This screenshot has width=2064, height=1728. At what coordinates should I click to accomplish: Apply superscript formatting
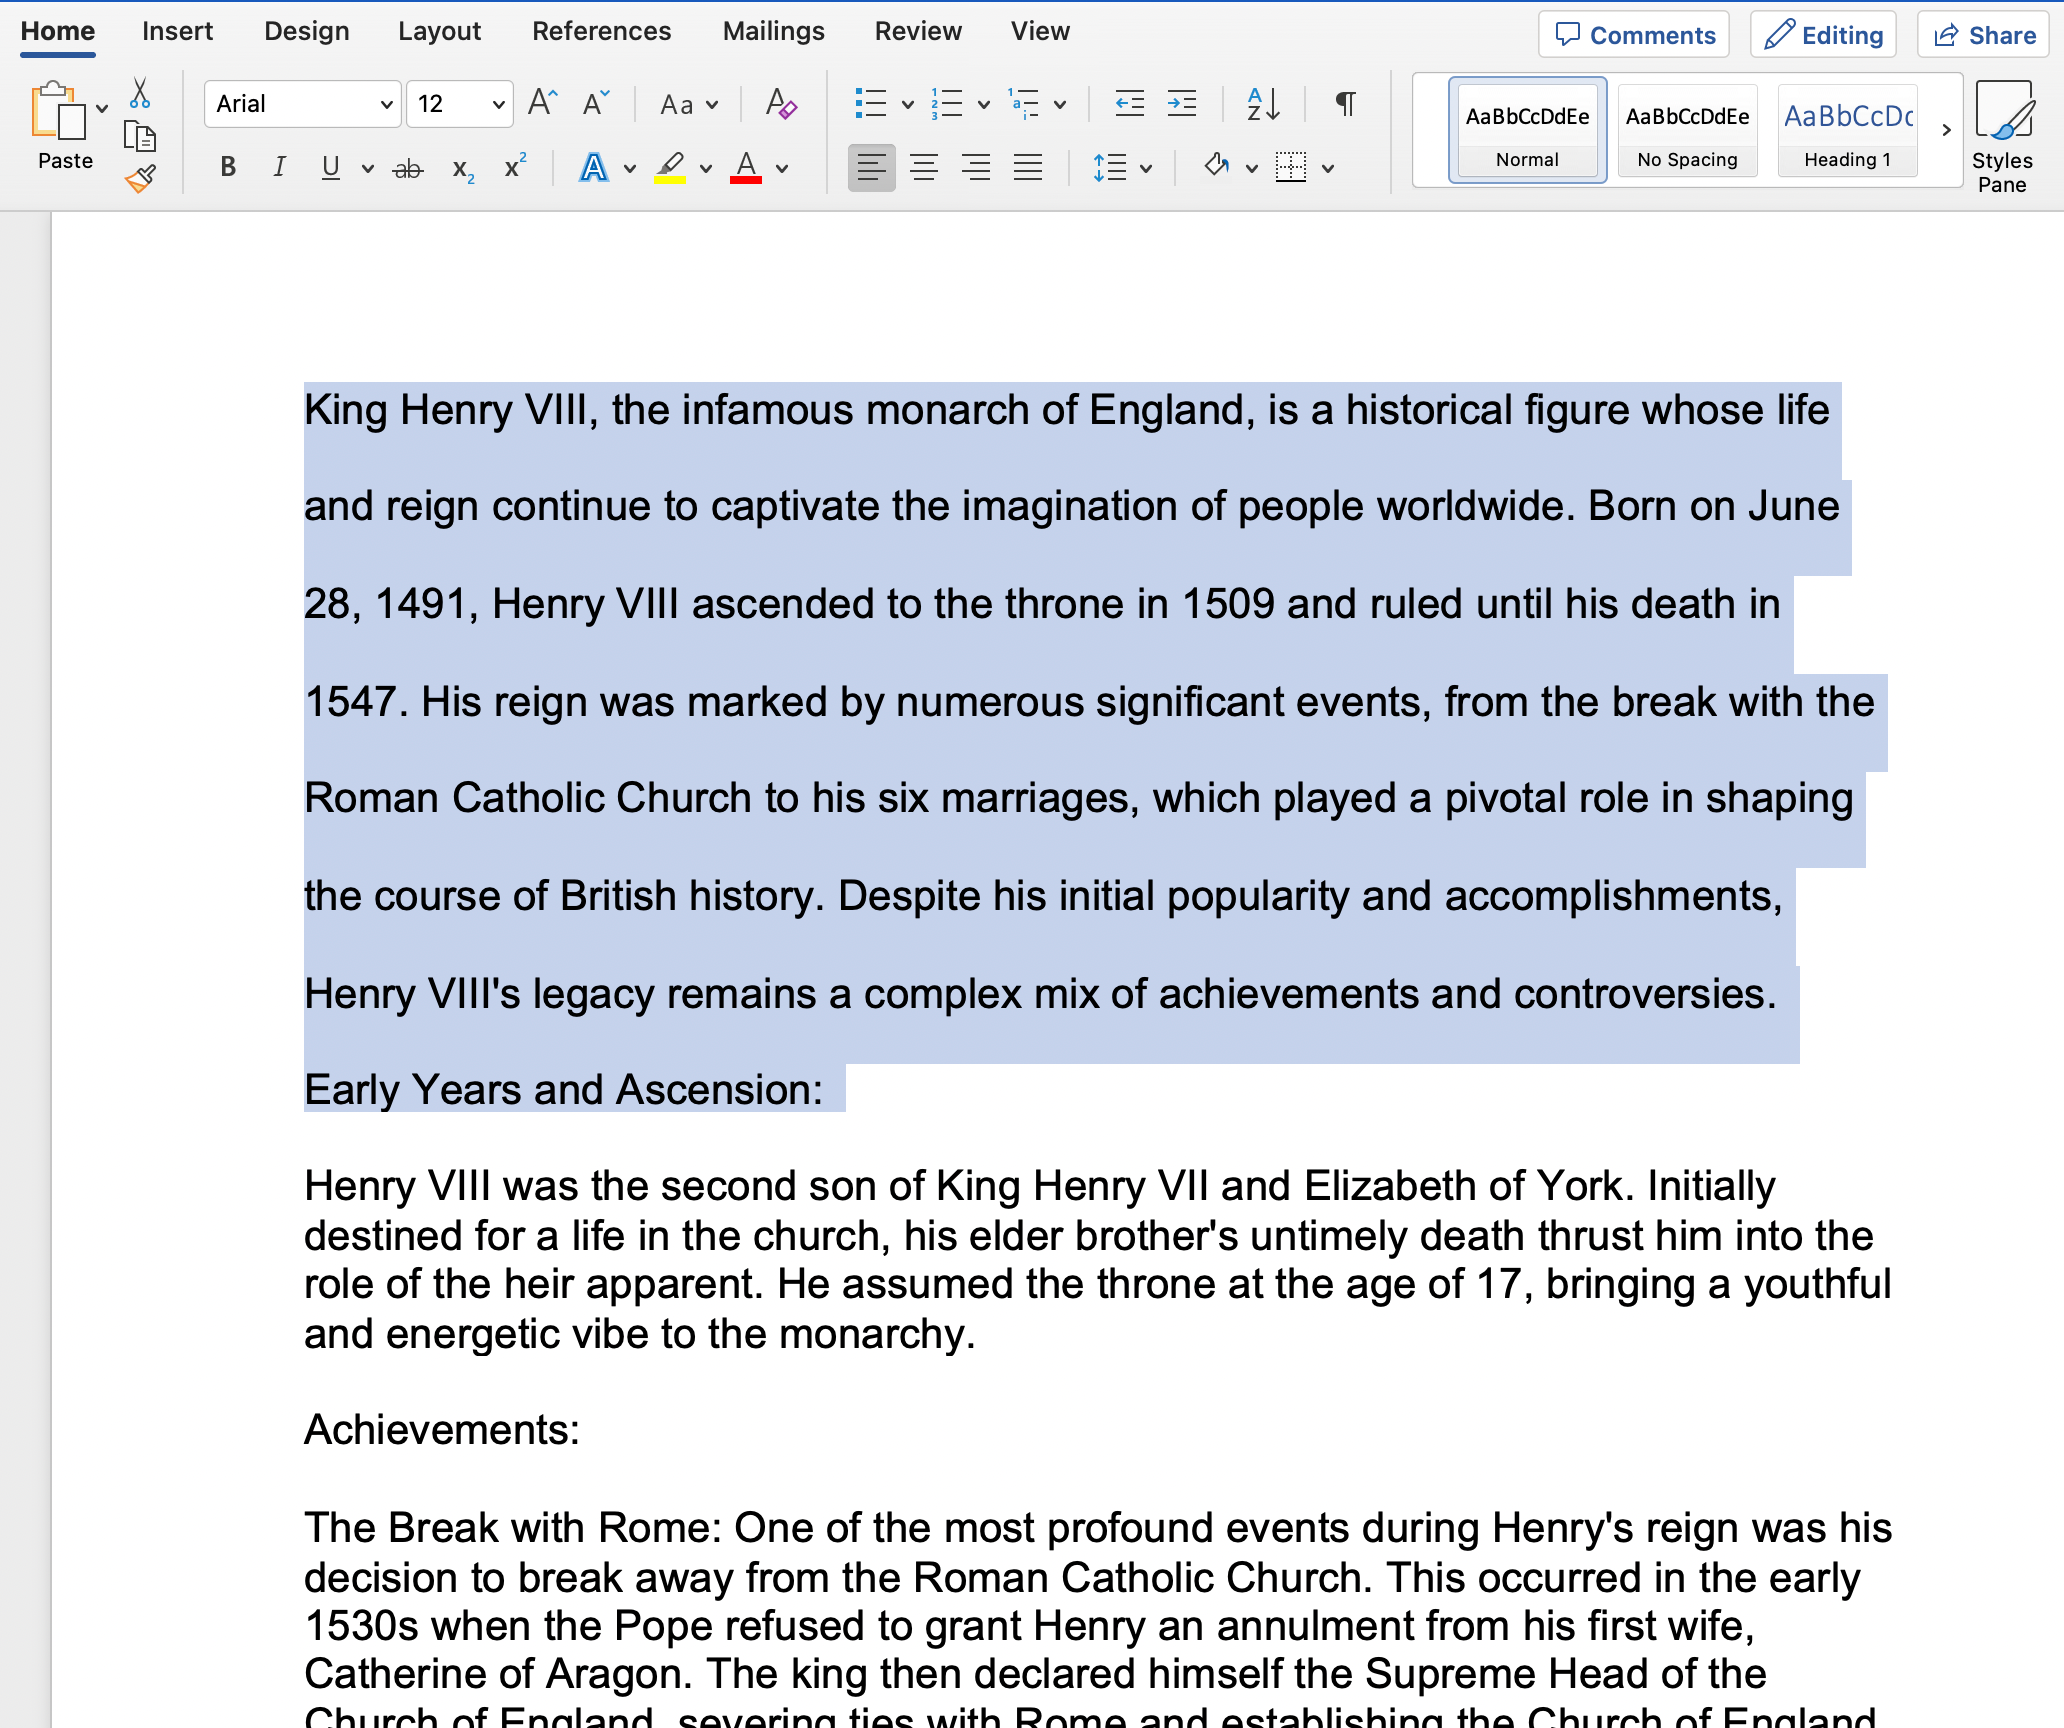pyautogui.click(x=515, y=167)
